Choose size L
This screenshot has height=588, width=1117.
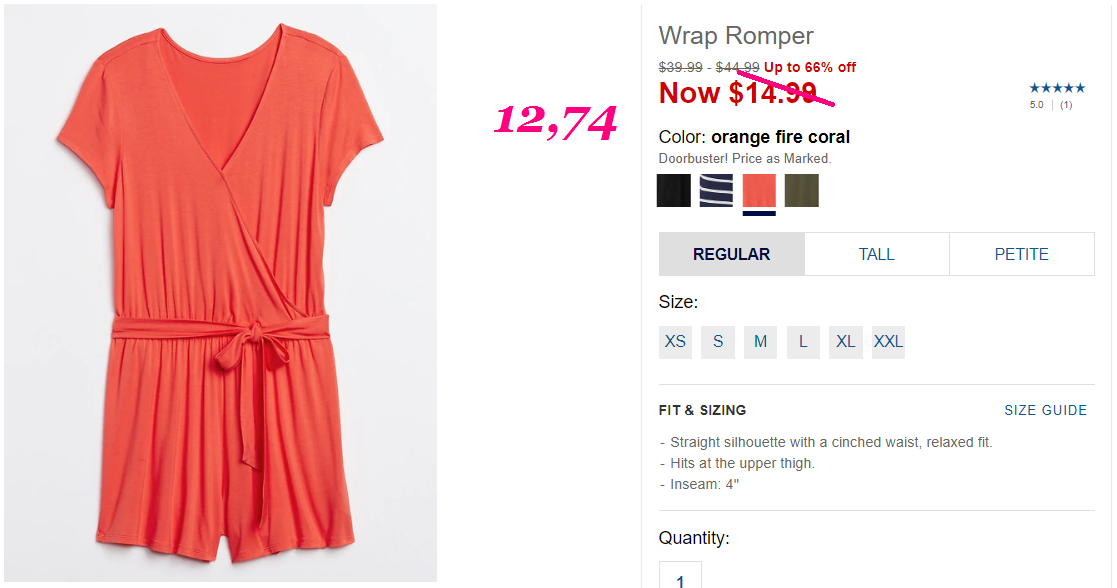(x=804, y=342)
